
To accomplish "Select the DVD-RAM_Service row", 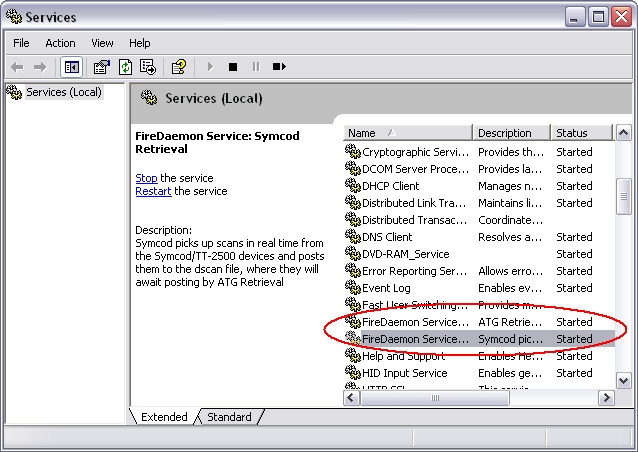I will pos(479,254).
